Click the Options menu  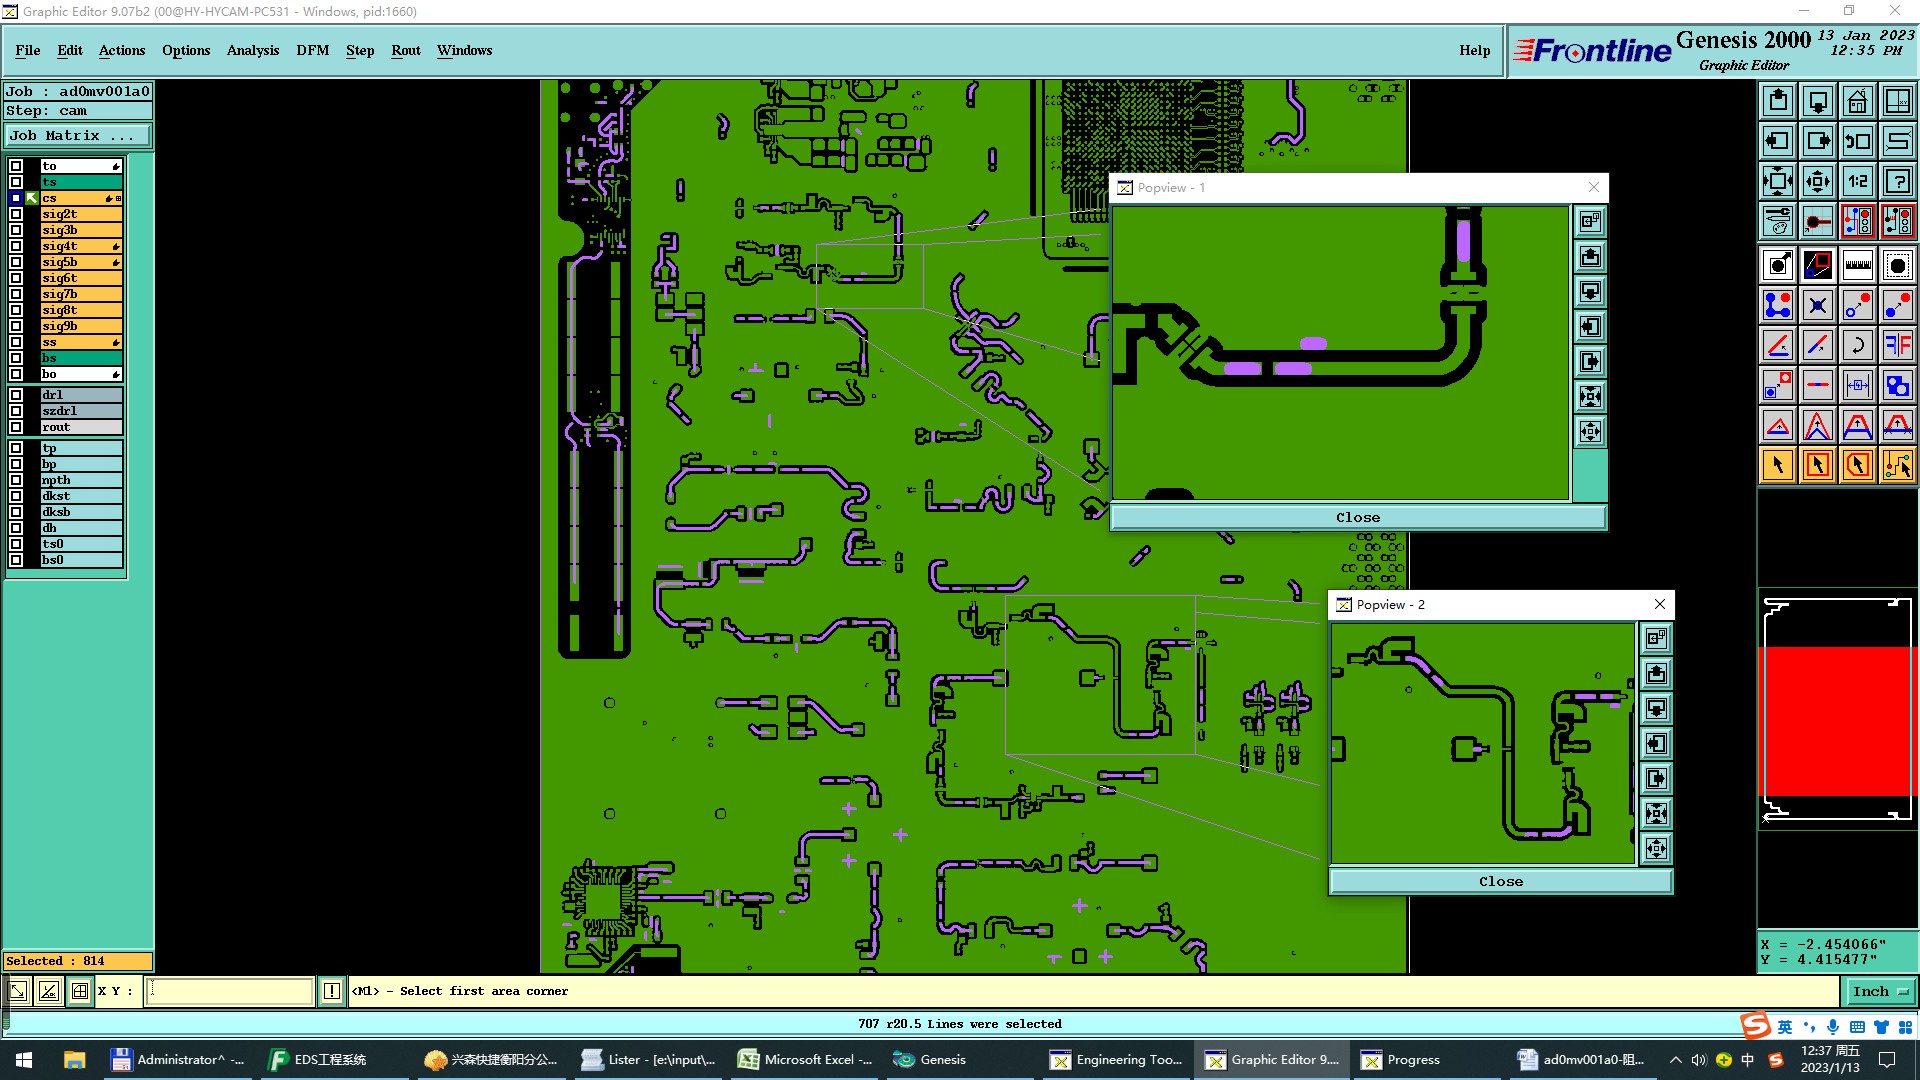(x=186, y=50)
